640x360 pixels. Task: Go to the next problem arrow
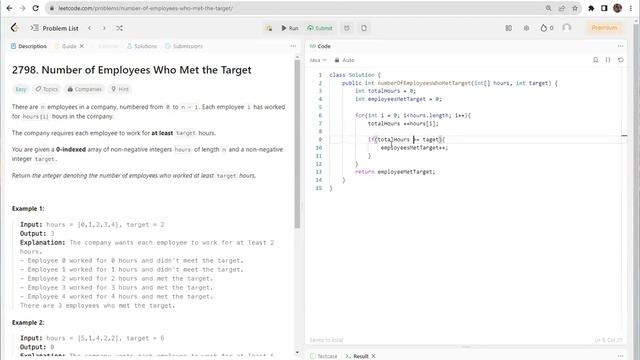[x=104, y=28]
